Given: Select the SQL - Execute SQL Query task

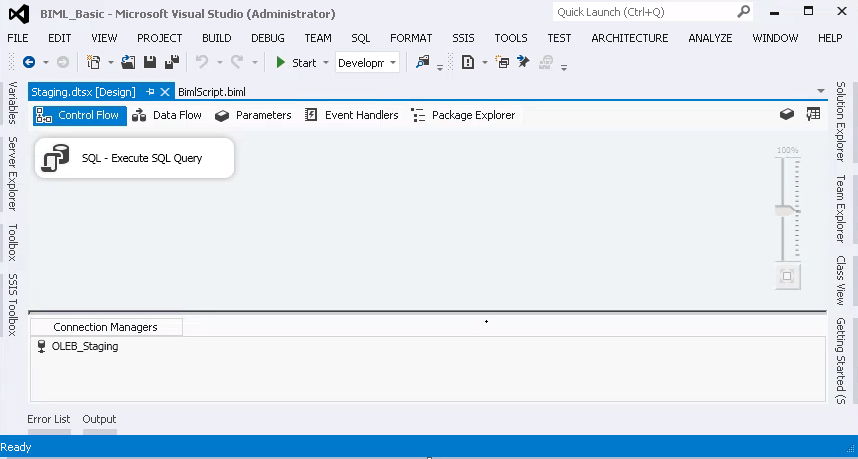Looking at the screenshot, I should [135, 158].
